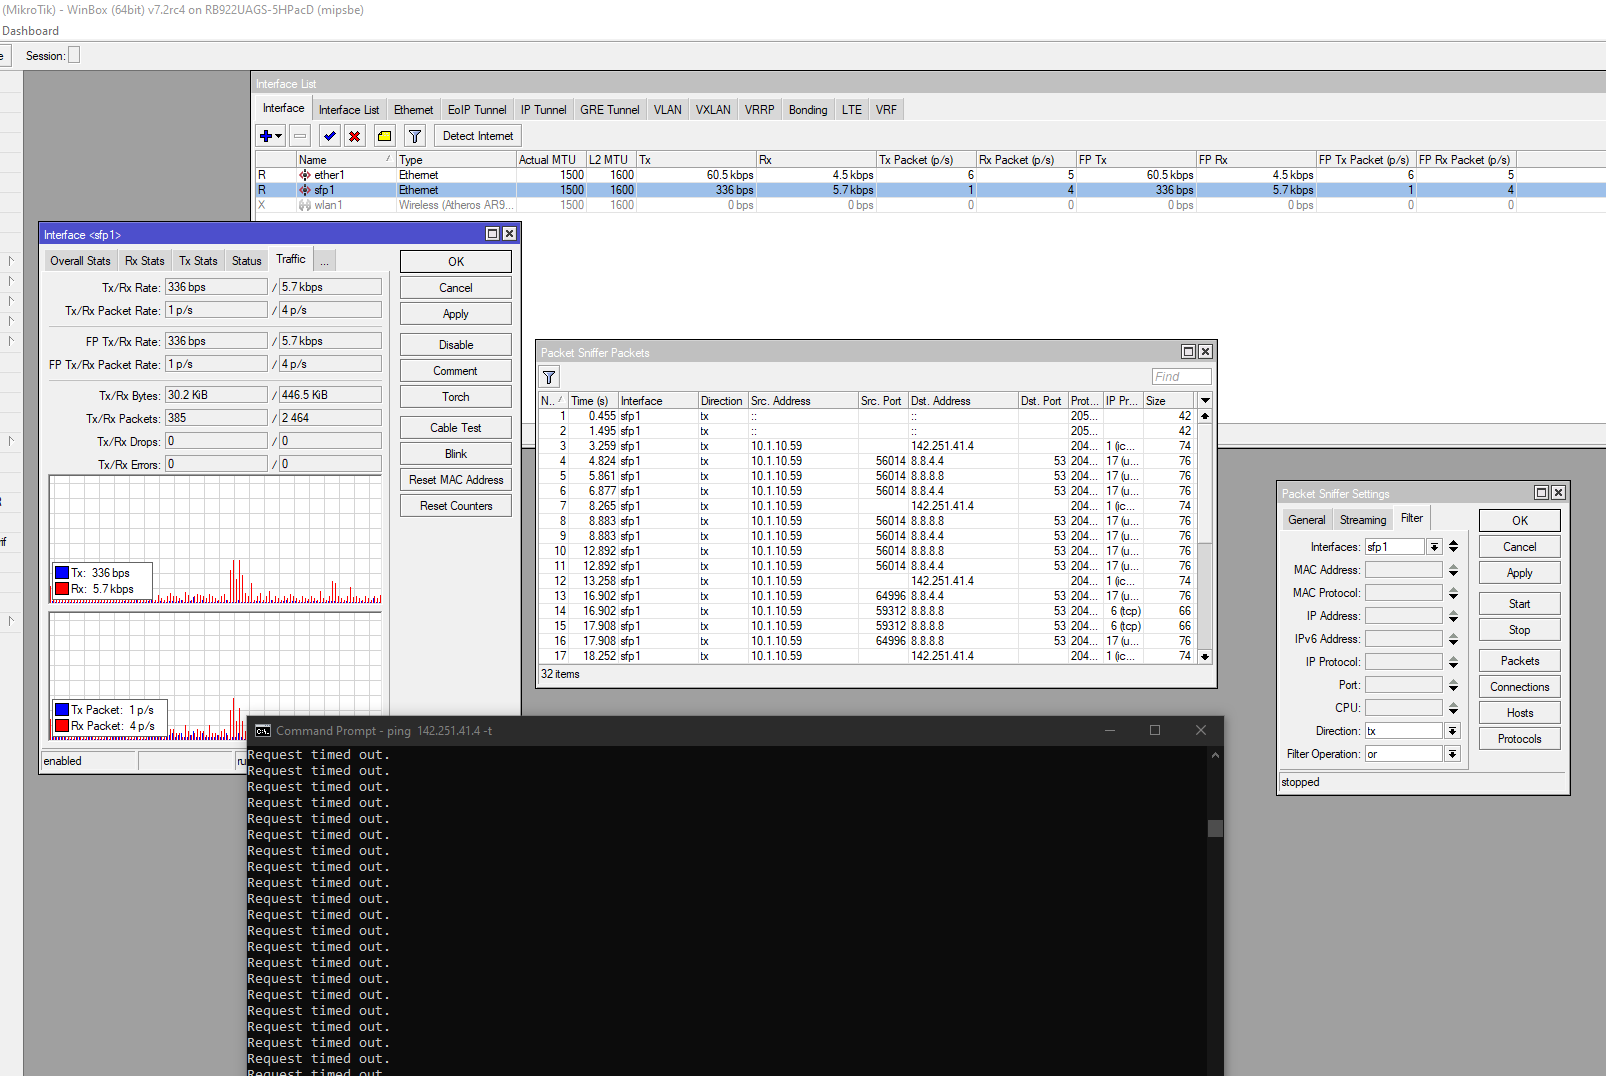Click the Enable checkmark icon in Interface List toolbar
This screenshot has height=1076, width=1606.
pos(330,136)
